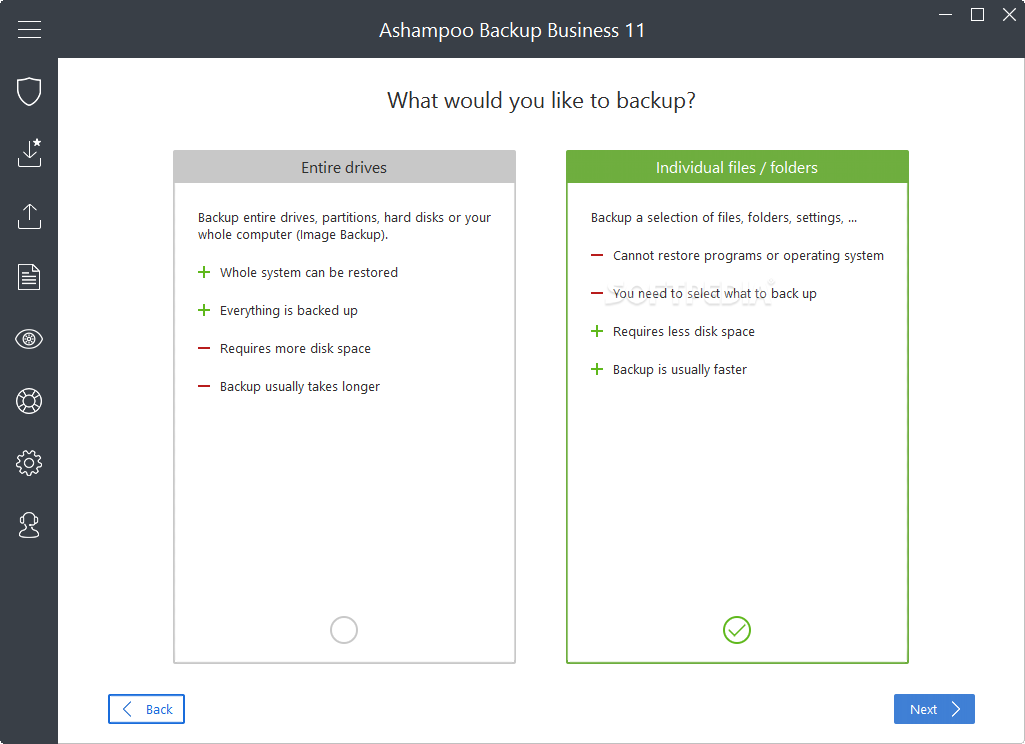Screen dimensions: 1025x744
Task: Open the rescue lifebuoy icon
Action: 29,401
